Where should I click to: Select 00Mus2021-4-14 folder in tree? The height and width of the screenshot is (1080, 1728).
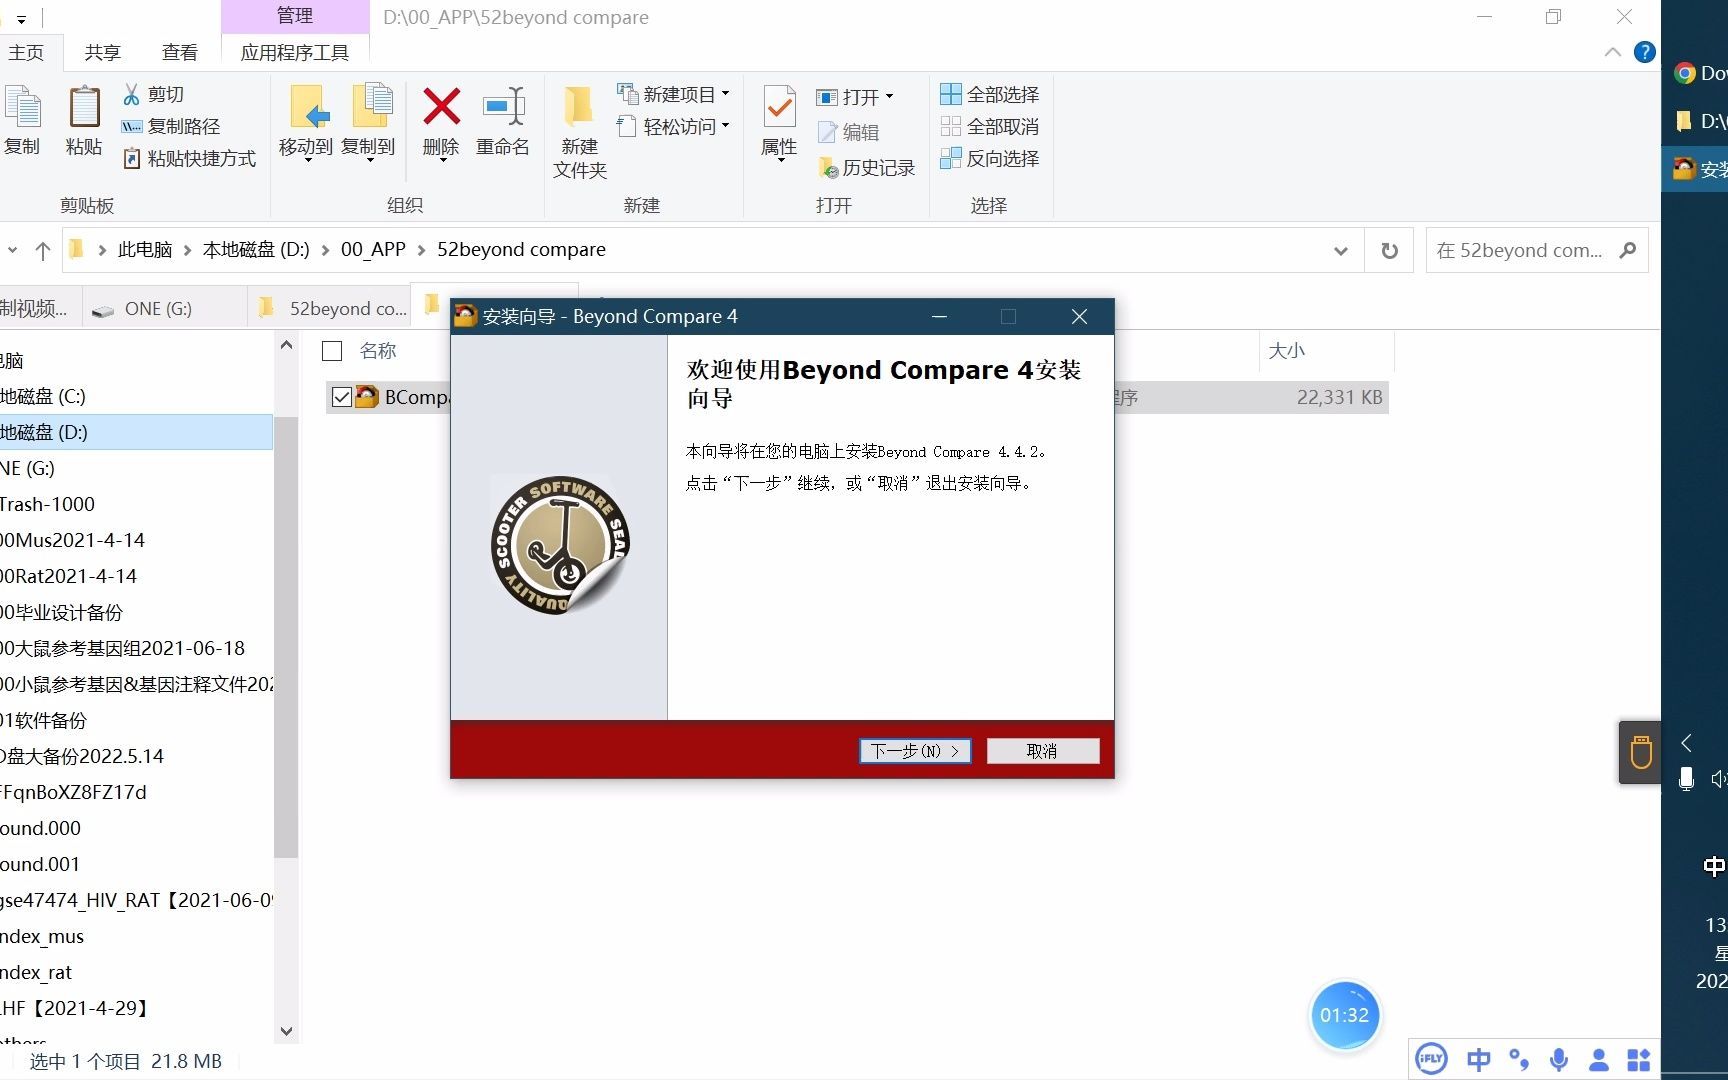(136, 540)
